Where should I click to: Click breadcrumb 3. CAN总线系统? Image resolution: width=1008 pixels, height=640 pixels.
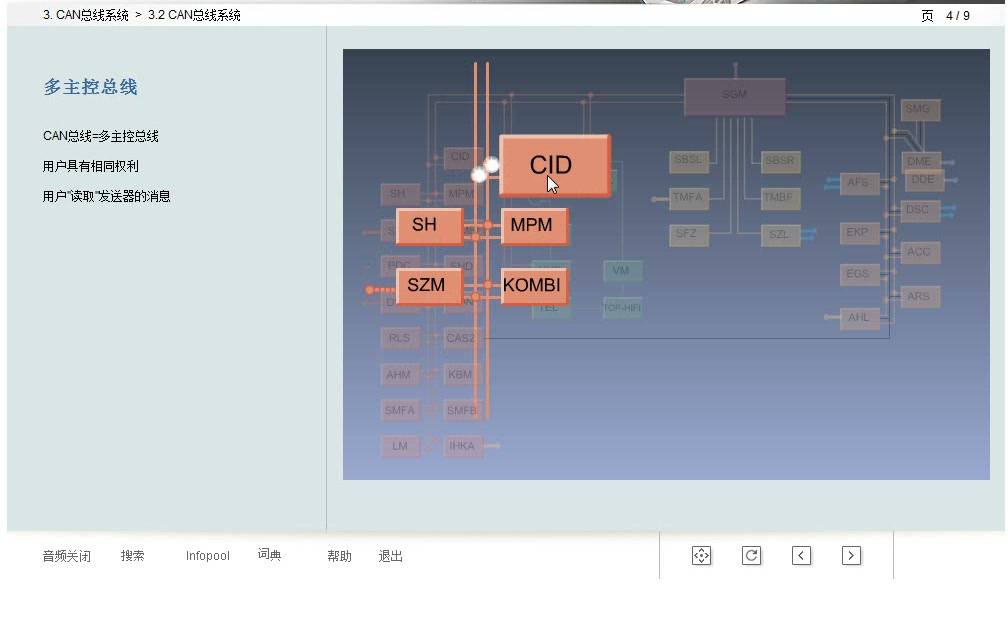tap(86, 15)
